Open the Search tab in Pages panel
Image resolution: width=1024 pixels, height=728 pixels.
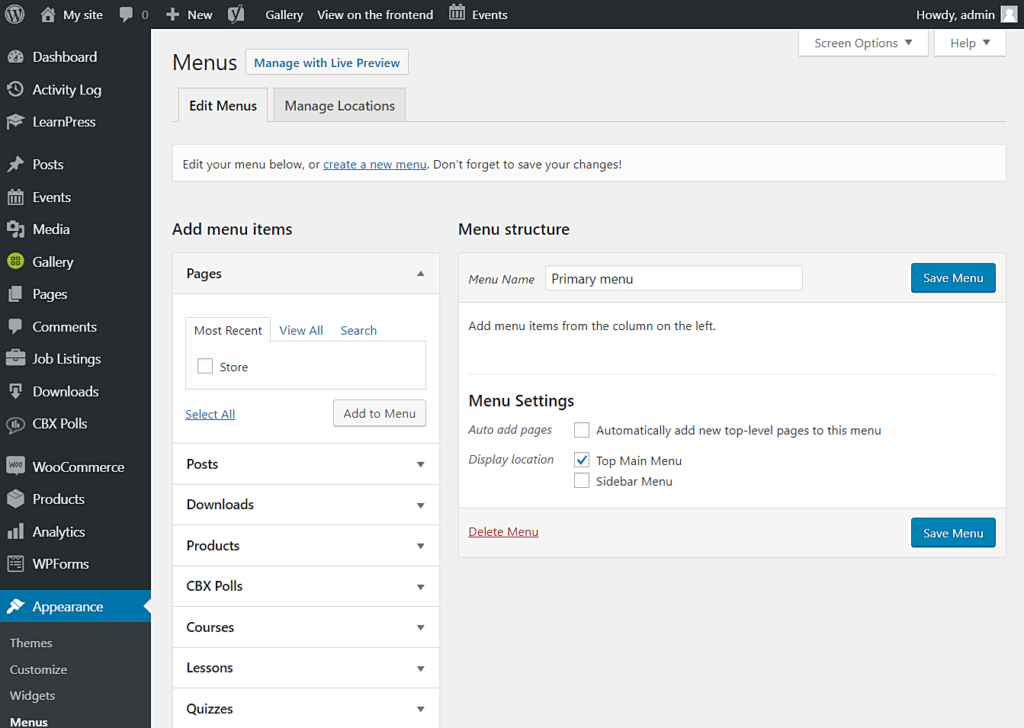358,330
